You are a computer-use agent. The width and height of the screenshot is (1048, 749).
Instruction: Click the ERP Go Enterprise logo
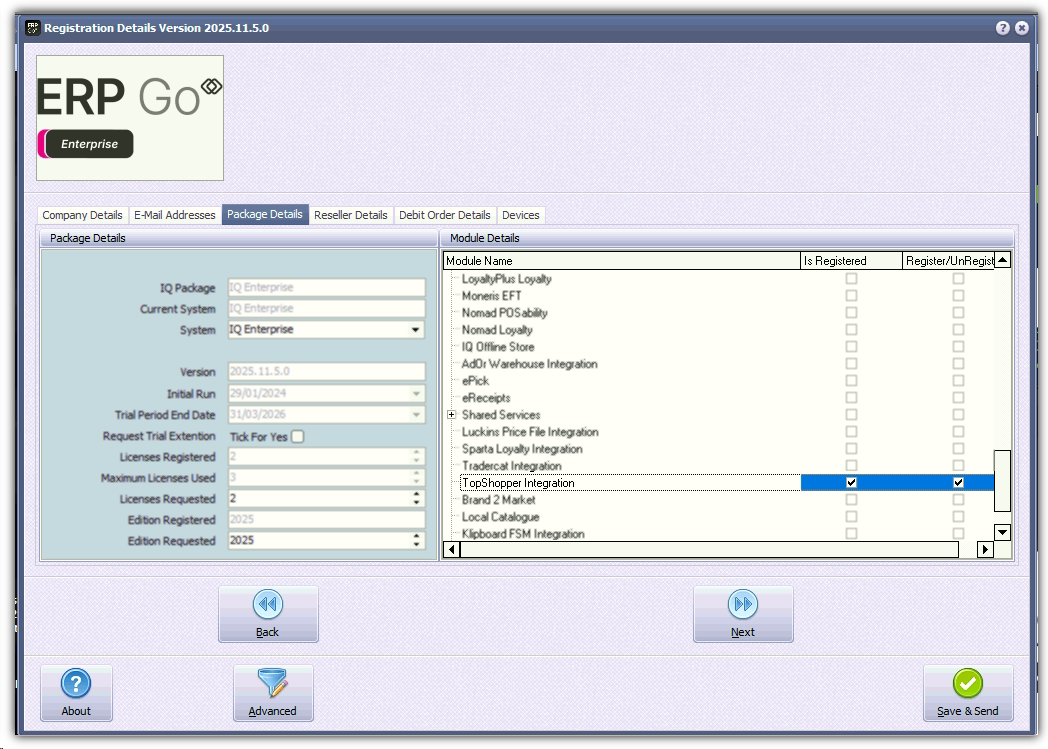tap(130, 118)
